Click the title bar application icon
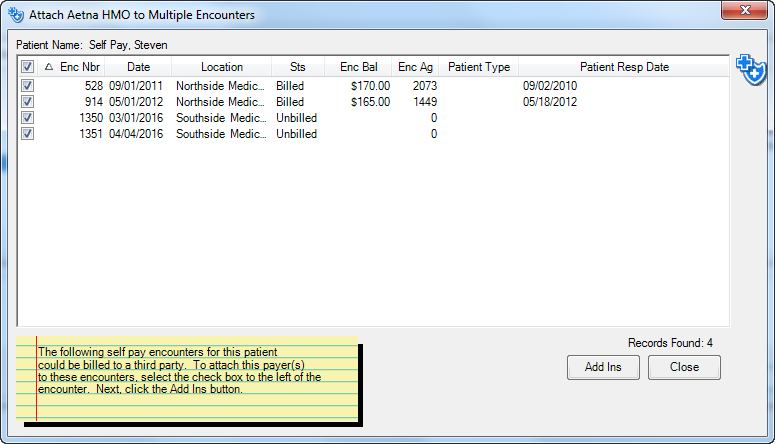This screenshot has width=775, height=444. tap(15, 15)
